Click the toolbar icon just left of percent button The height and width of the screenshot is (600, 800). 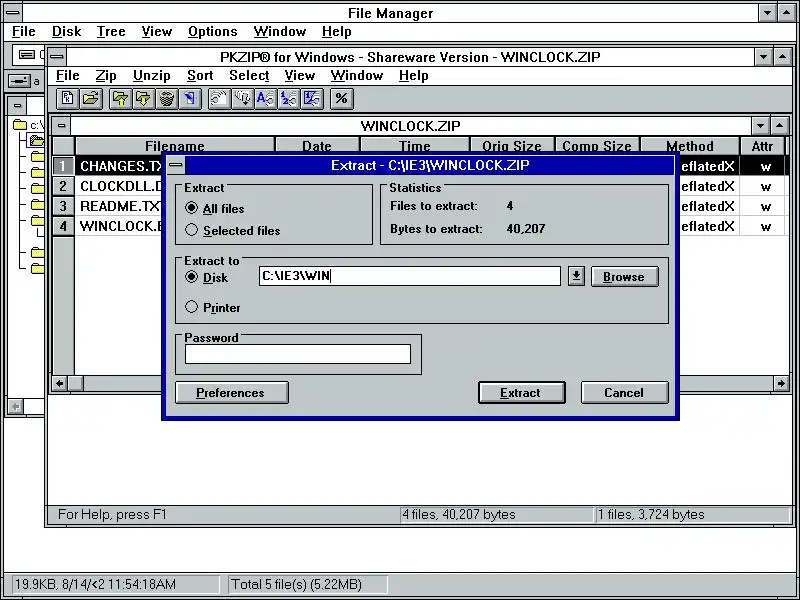[312, 98]
